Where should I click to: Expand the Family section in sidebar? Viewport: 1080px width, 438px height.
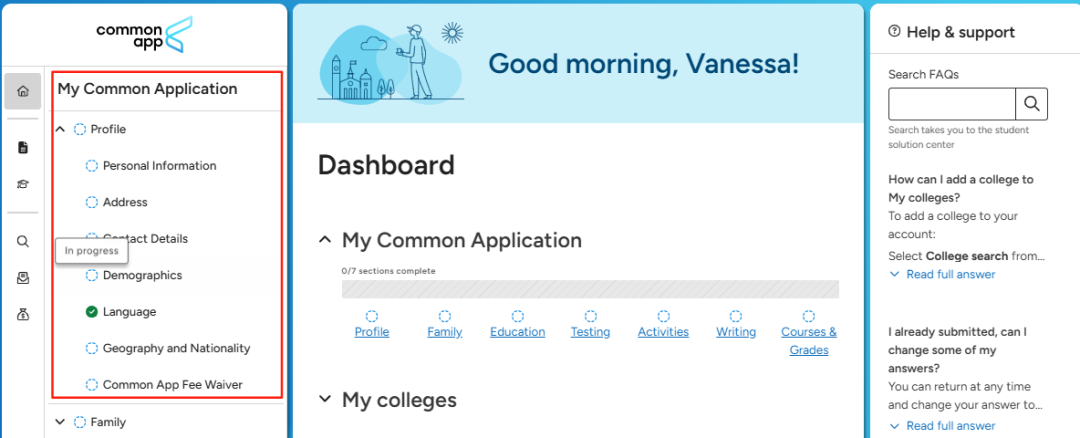61,422
